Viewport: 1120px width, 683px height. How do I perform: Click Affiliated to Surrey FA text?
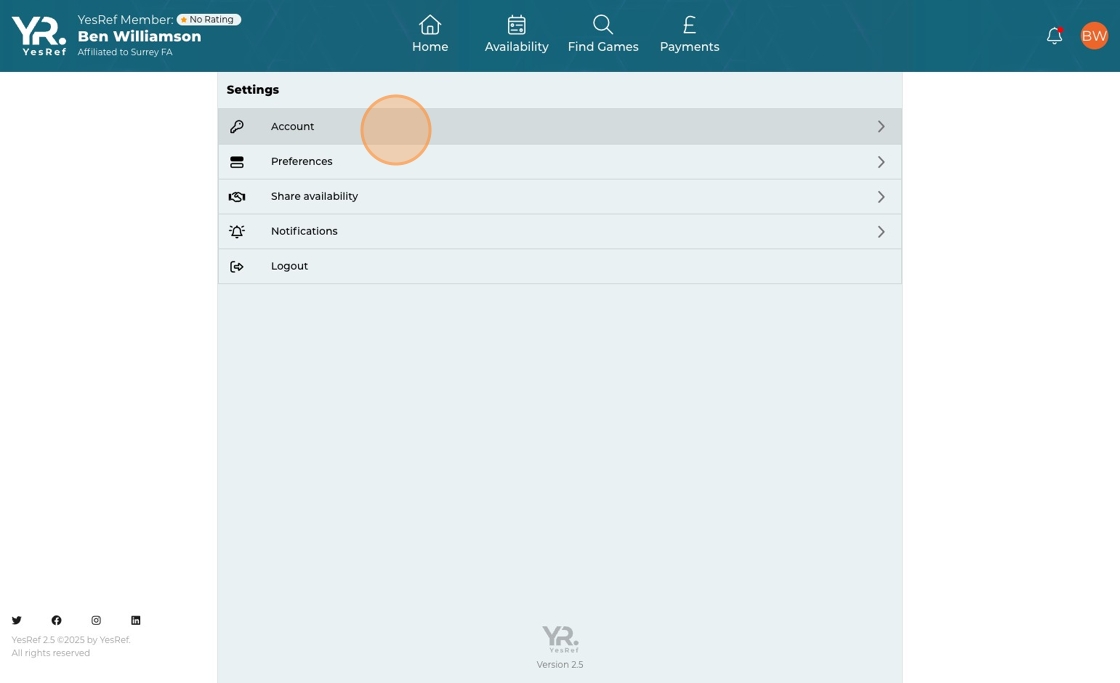(125, 52)
